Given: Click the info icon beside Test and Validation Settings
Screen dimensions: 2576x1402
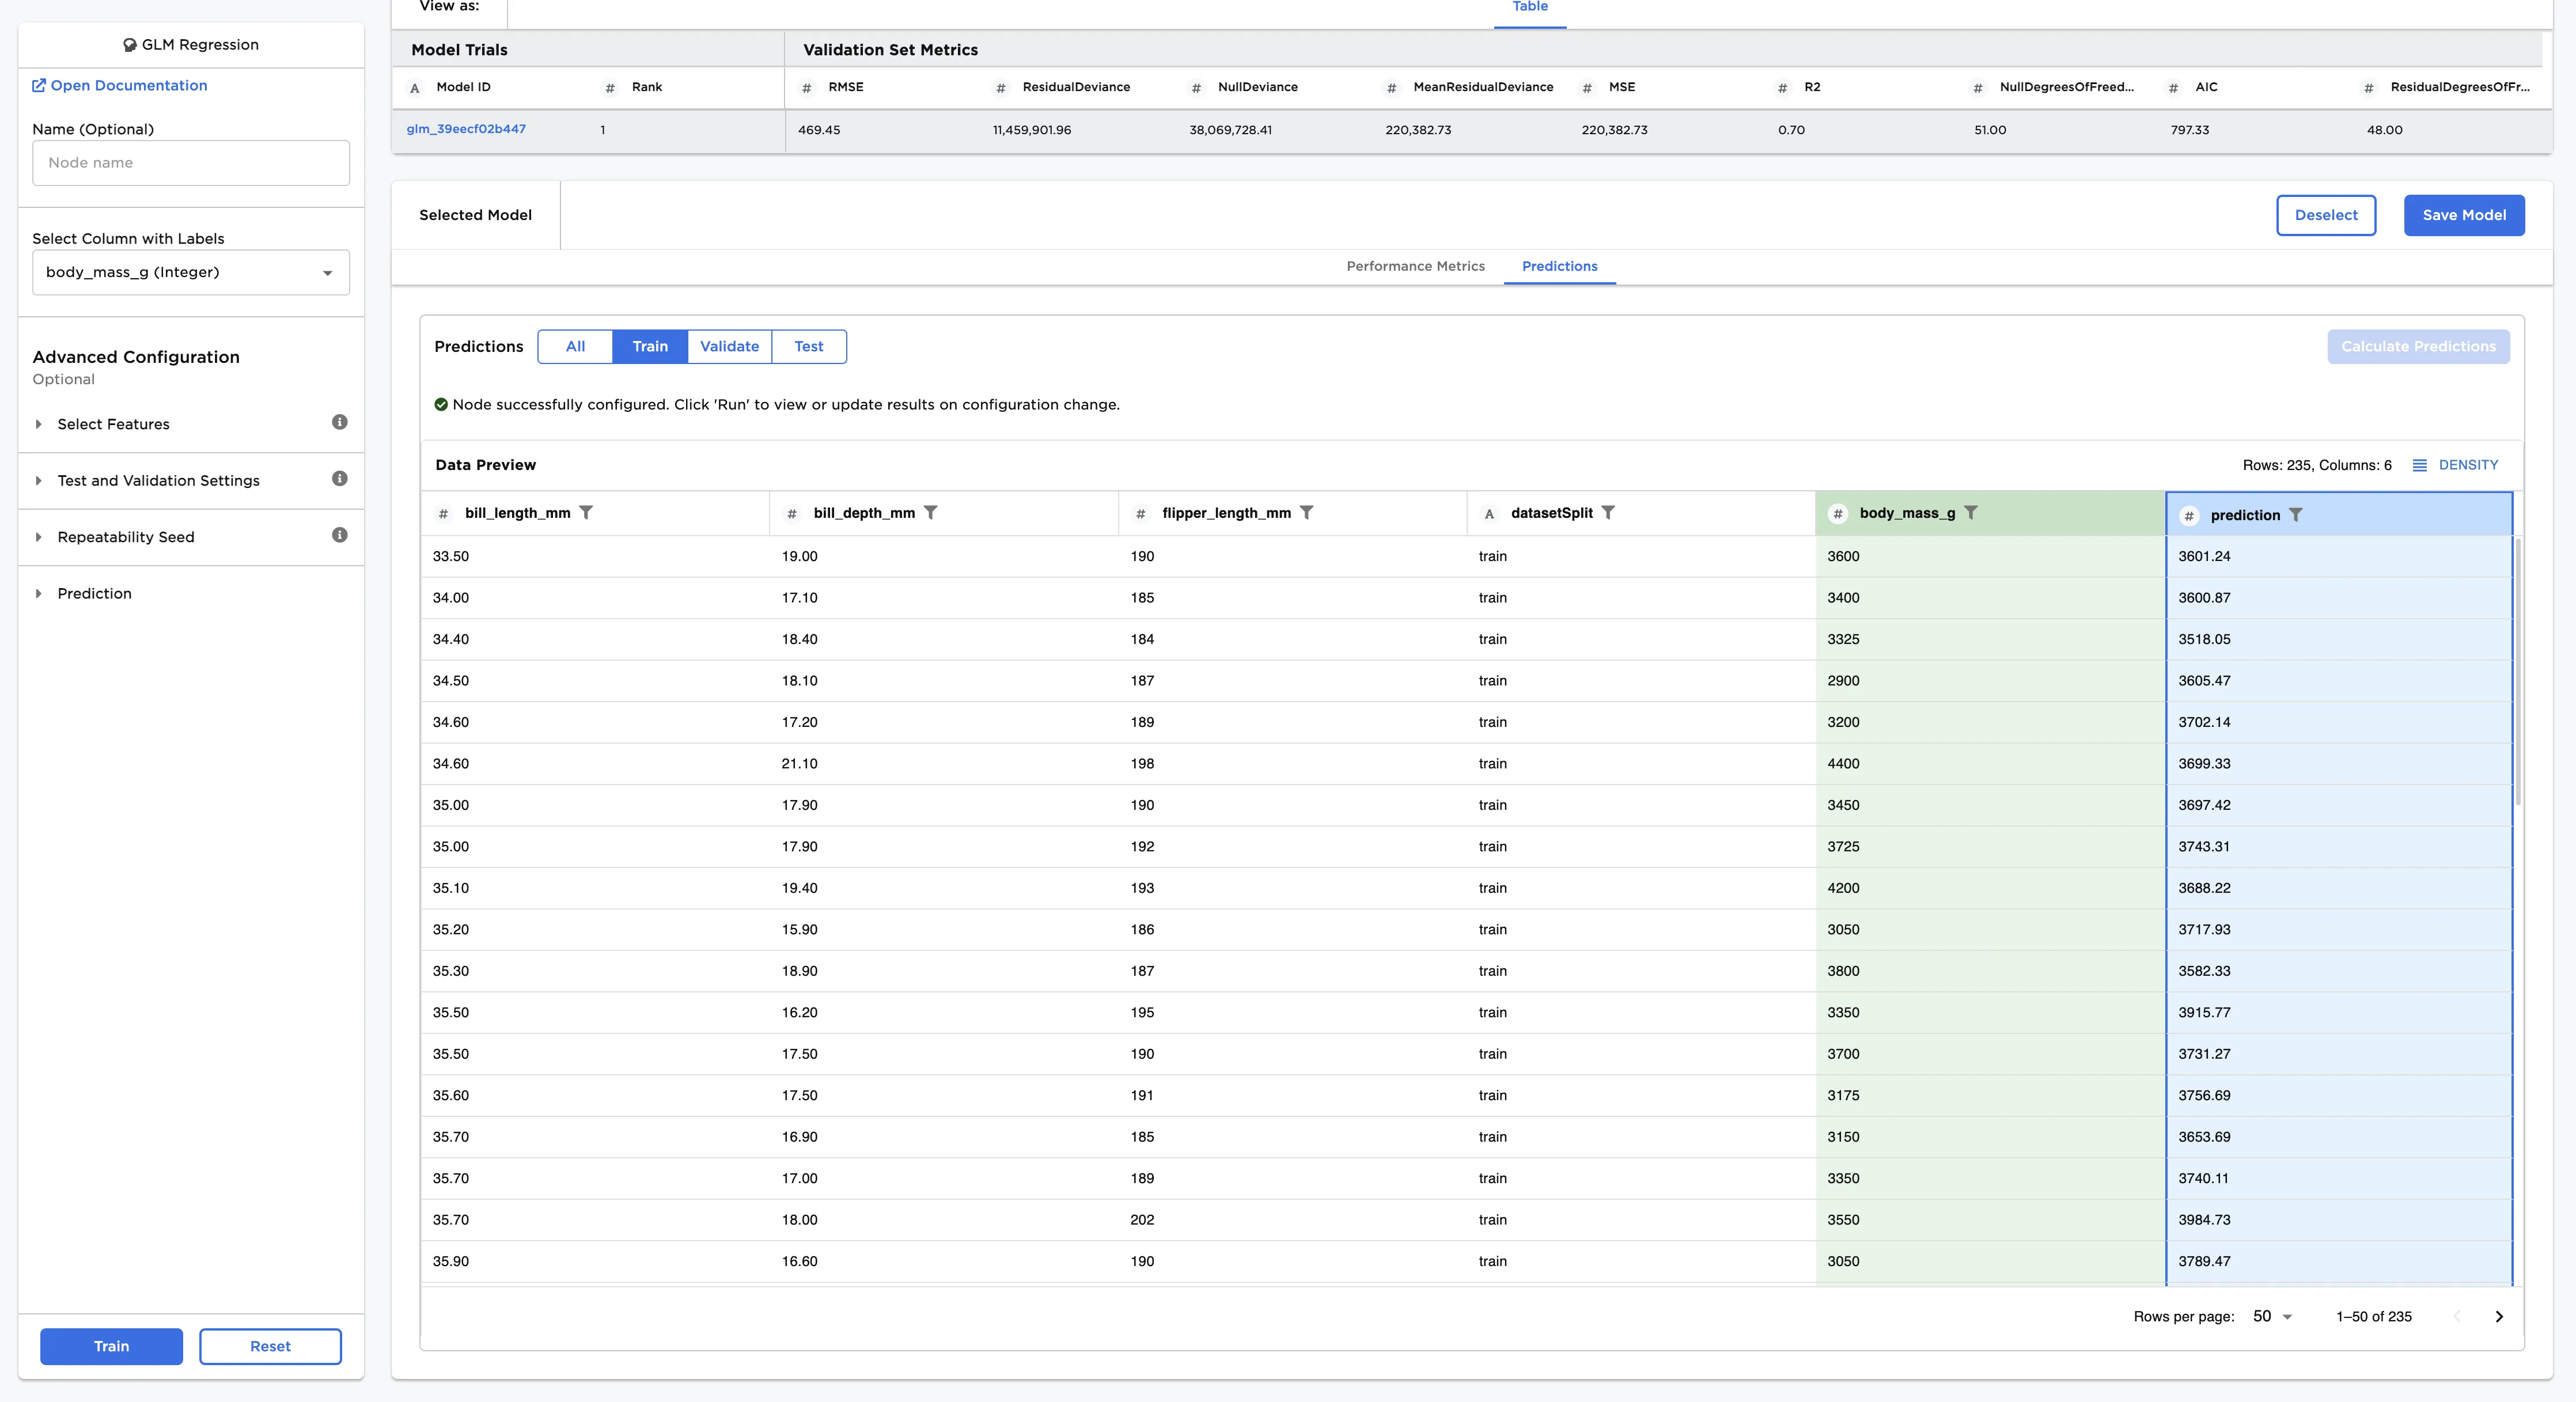Looking at the screenshot, I should (x=339, y=478).
